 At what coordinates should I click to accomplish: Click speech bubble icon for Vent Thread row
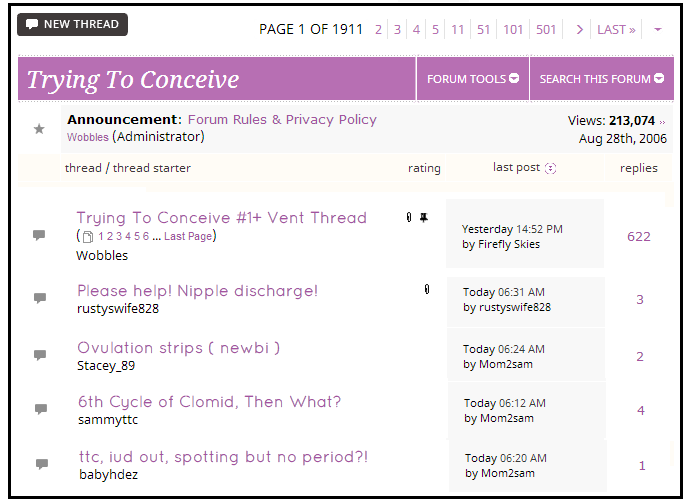39,235
